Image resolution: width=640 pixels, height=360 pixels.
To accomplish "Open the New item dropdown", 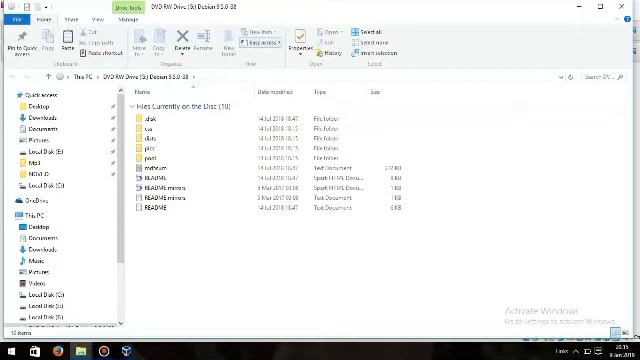I will click(260, 32).
